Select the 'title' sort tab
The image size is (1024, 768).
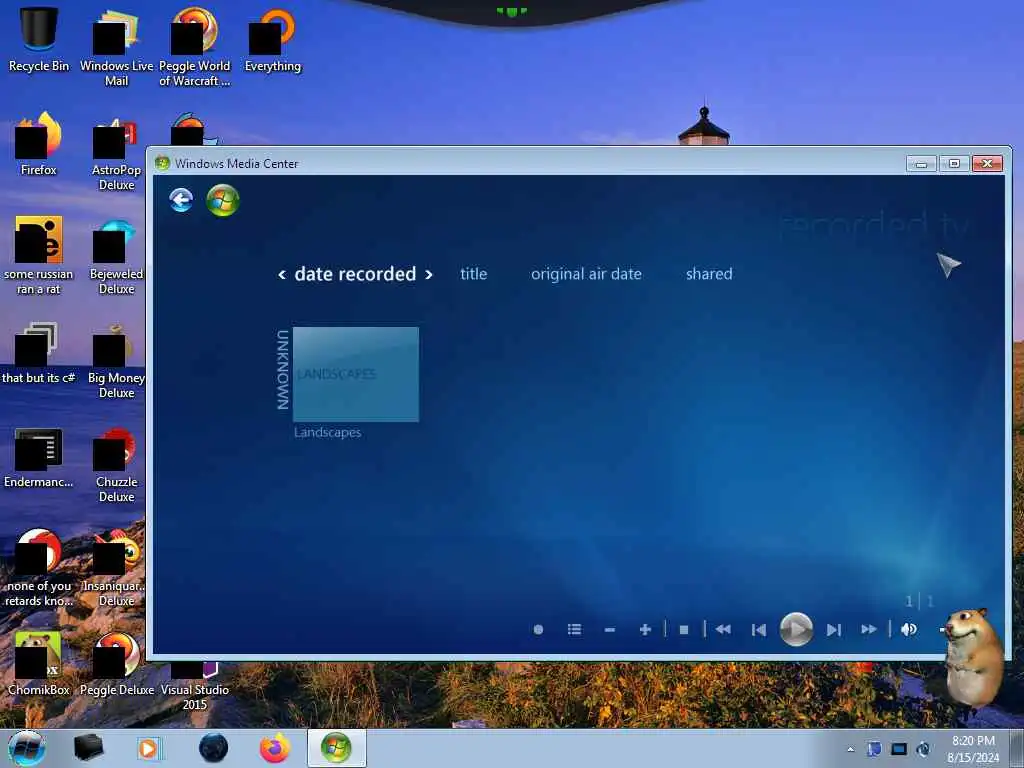click(x=473, y=274)
